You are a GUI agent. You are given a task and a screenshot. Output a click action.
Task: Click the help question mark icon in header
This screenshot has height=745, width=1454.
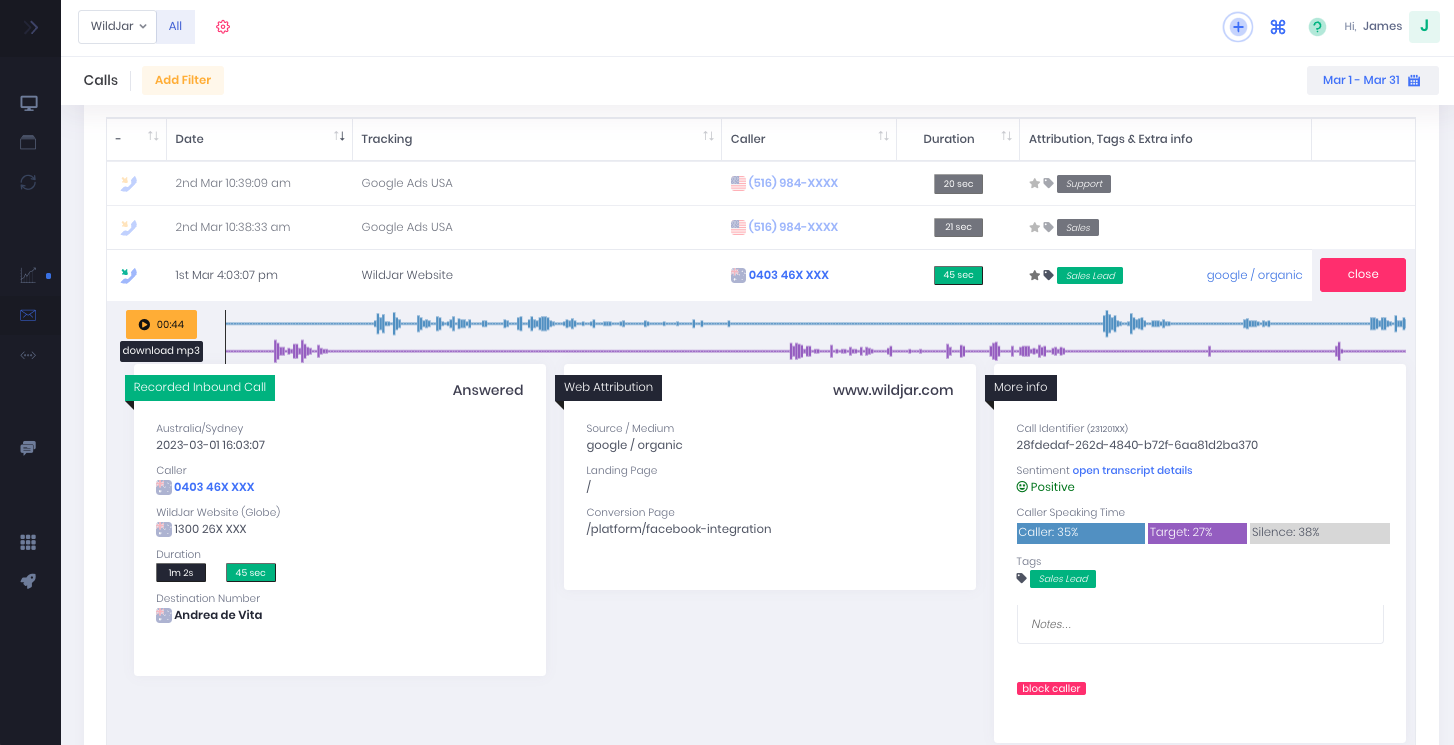coord(1317,27)
